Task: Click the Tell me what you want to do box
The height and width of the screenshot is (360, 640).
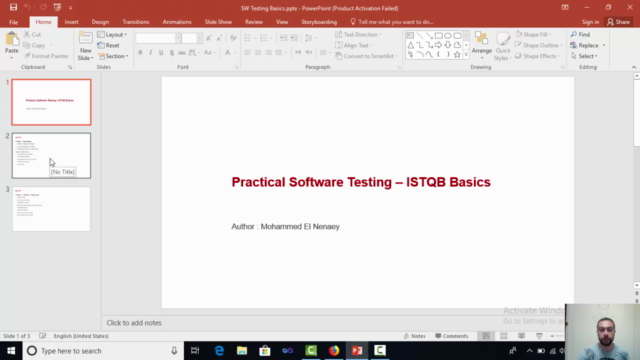Action: 391,22
